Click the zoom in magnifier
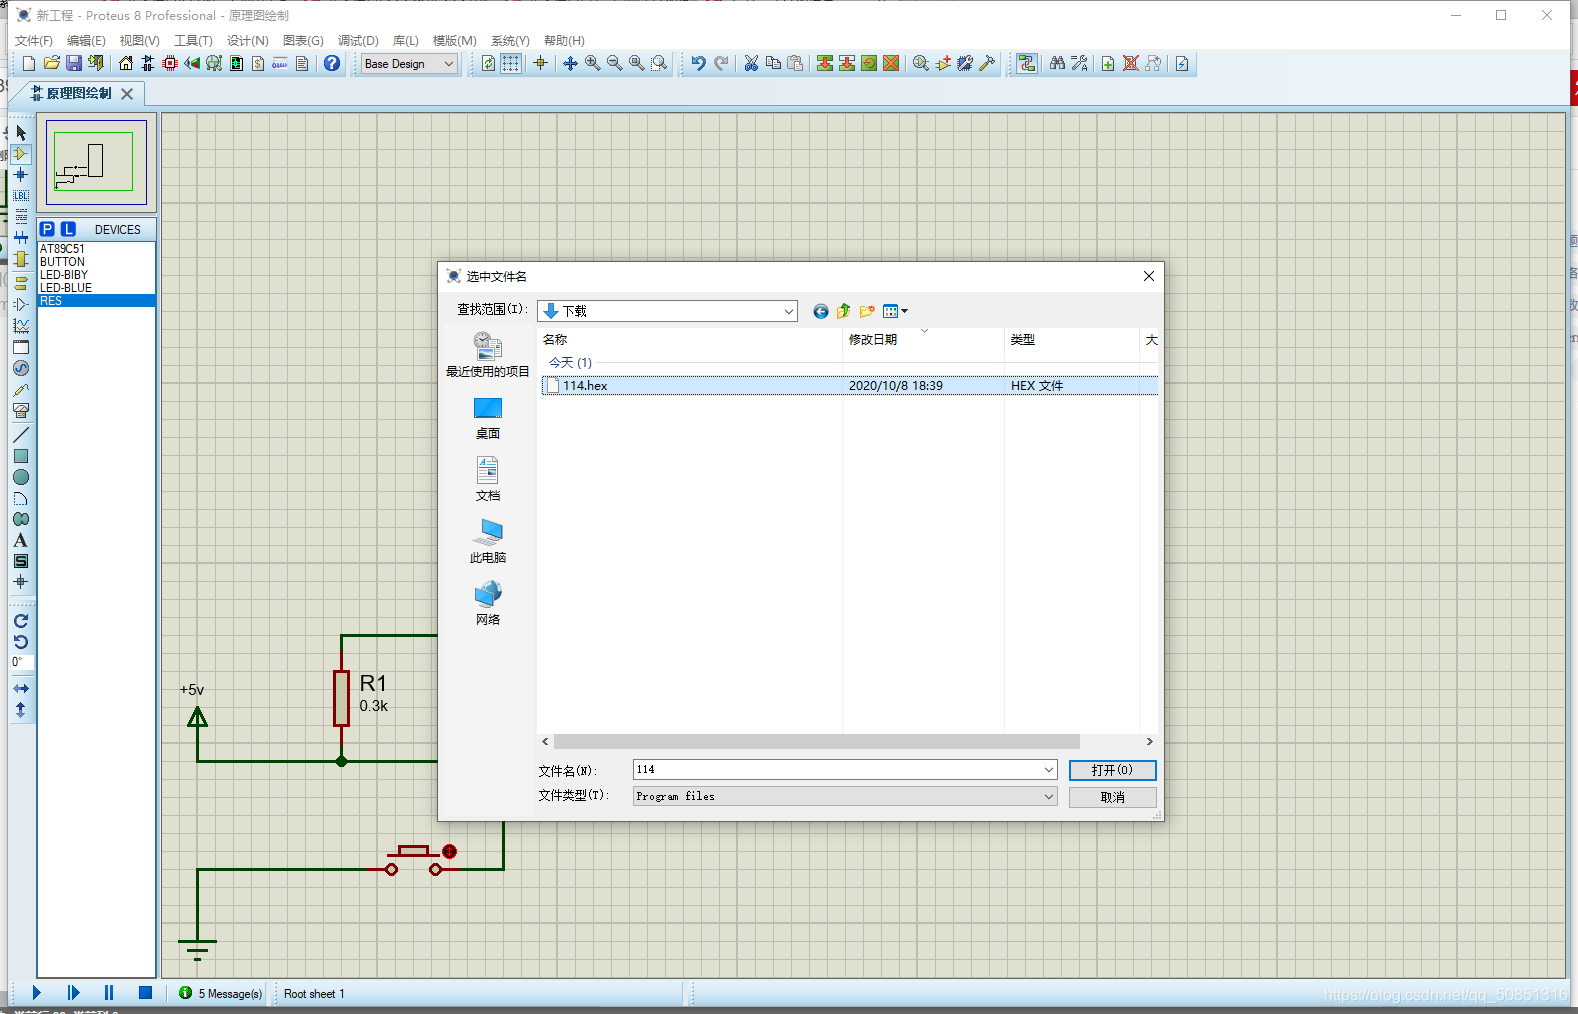Screen dimensions: 1578x1014 pos(592,63)
